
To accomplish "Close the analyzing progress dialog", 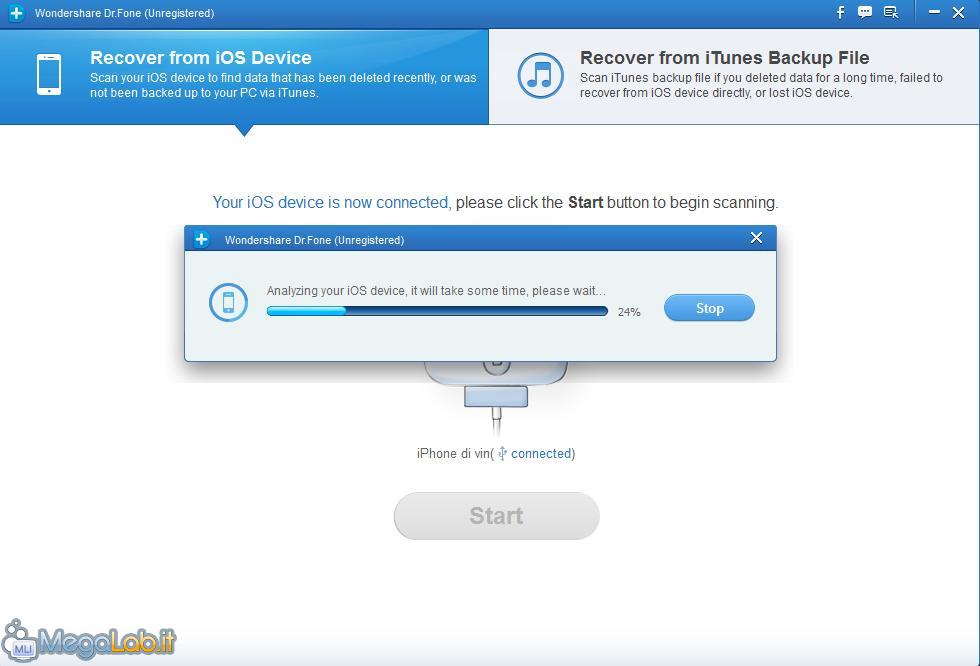I will coord(756,238).
